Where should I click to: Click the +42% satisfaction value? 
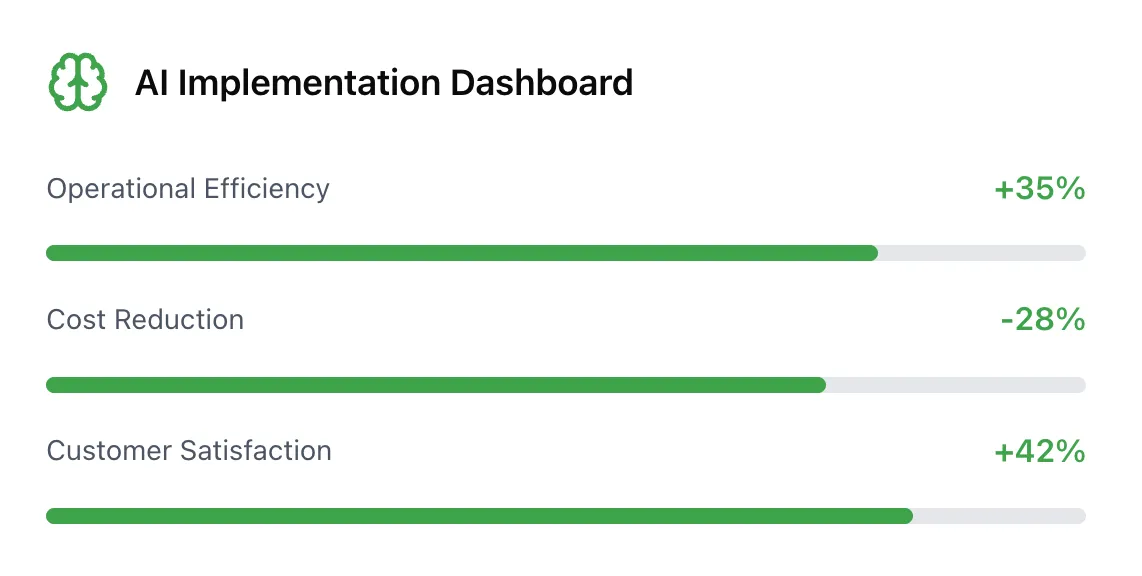(1039, 451)
